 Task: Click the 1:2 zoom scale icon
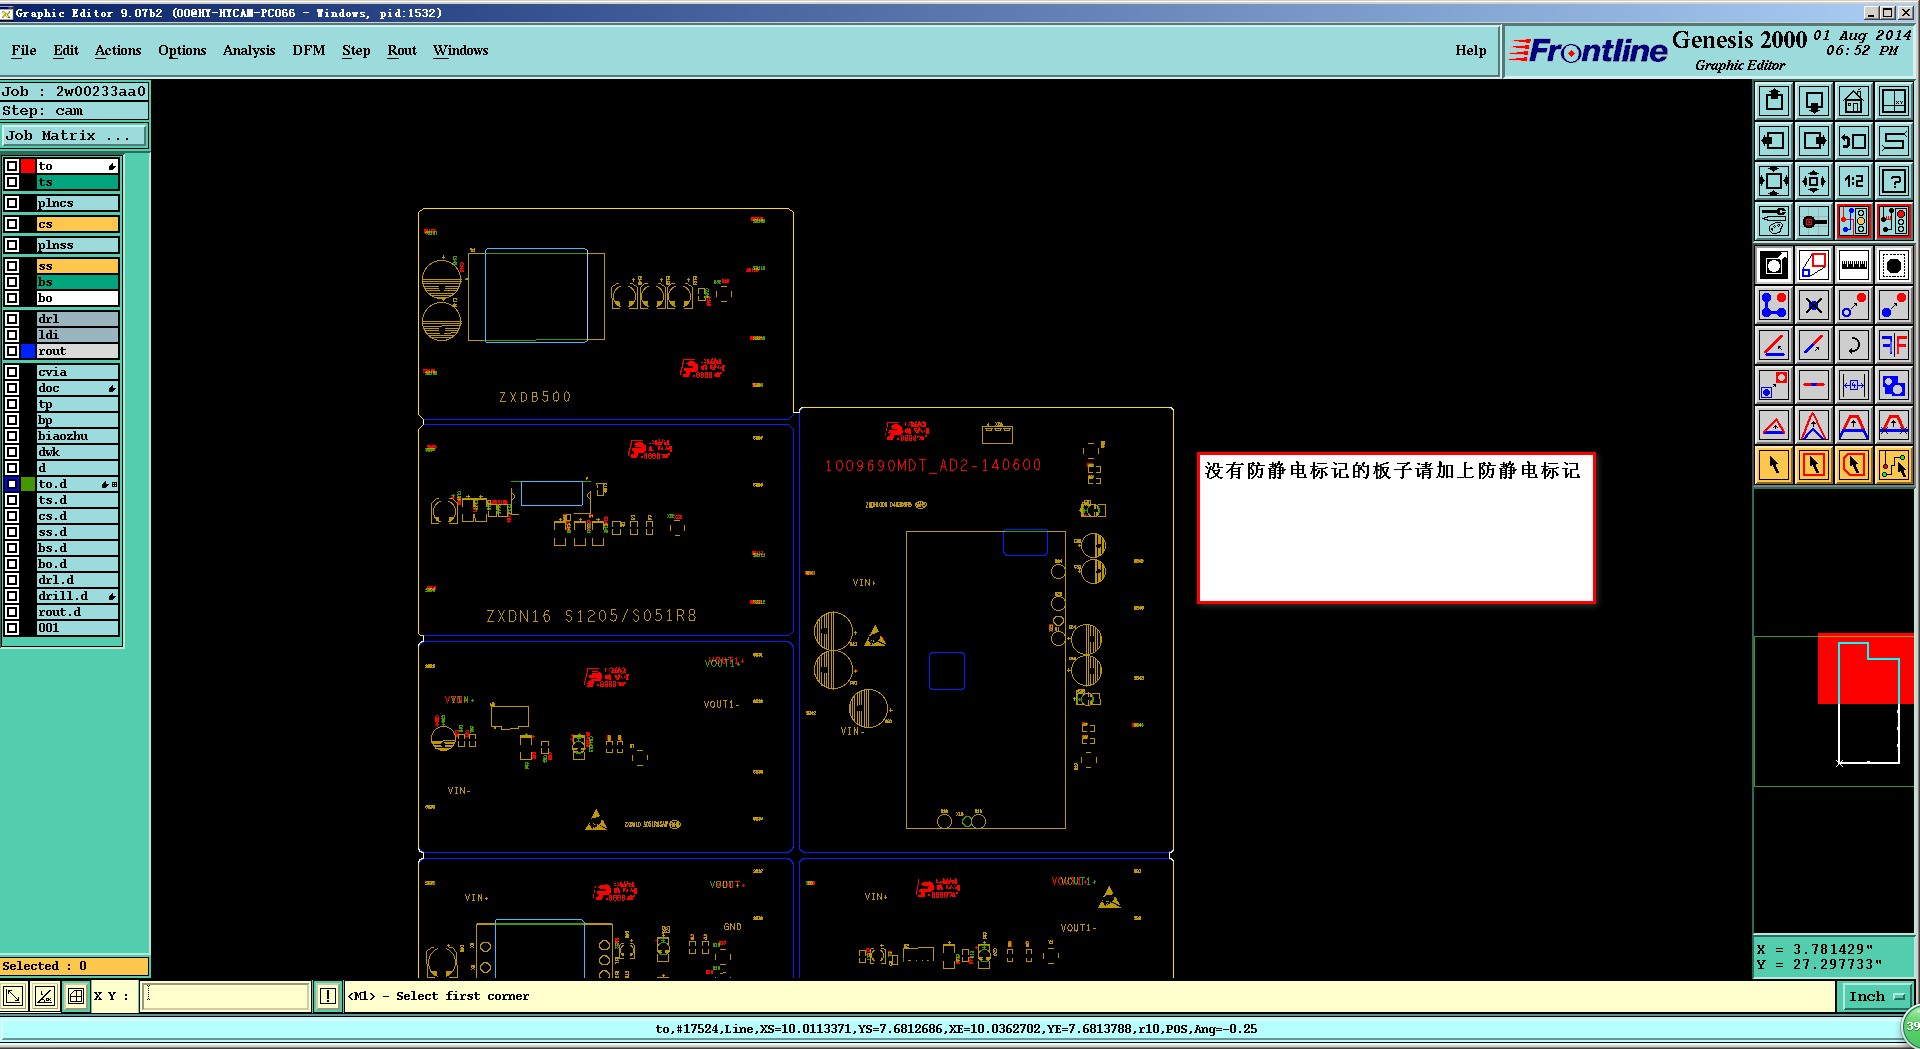pyautogui.click(x=1853, y=181)
